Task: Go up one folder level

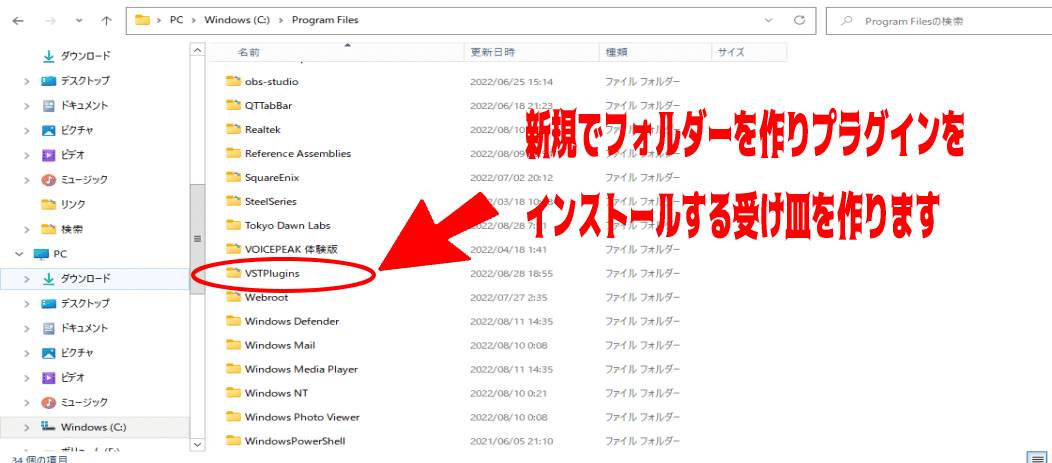Action: click(x=106, y=21)
